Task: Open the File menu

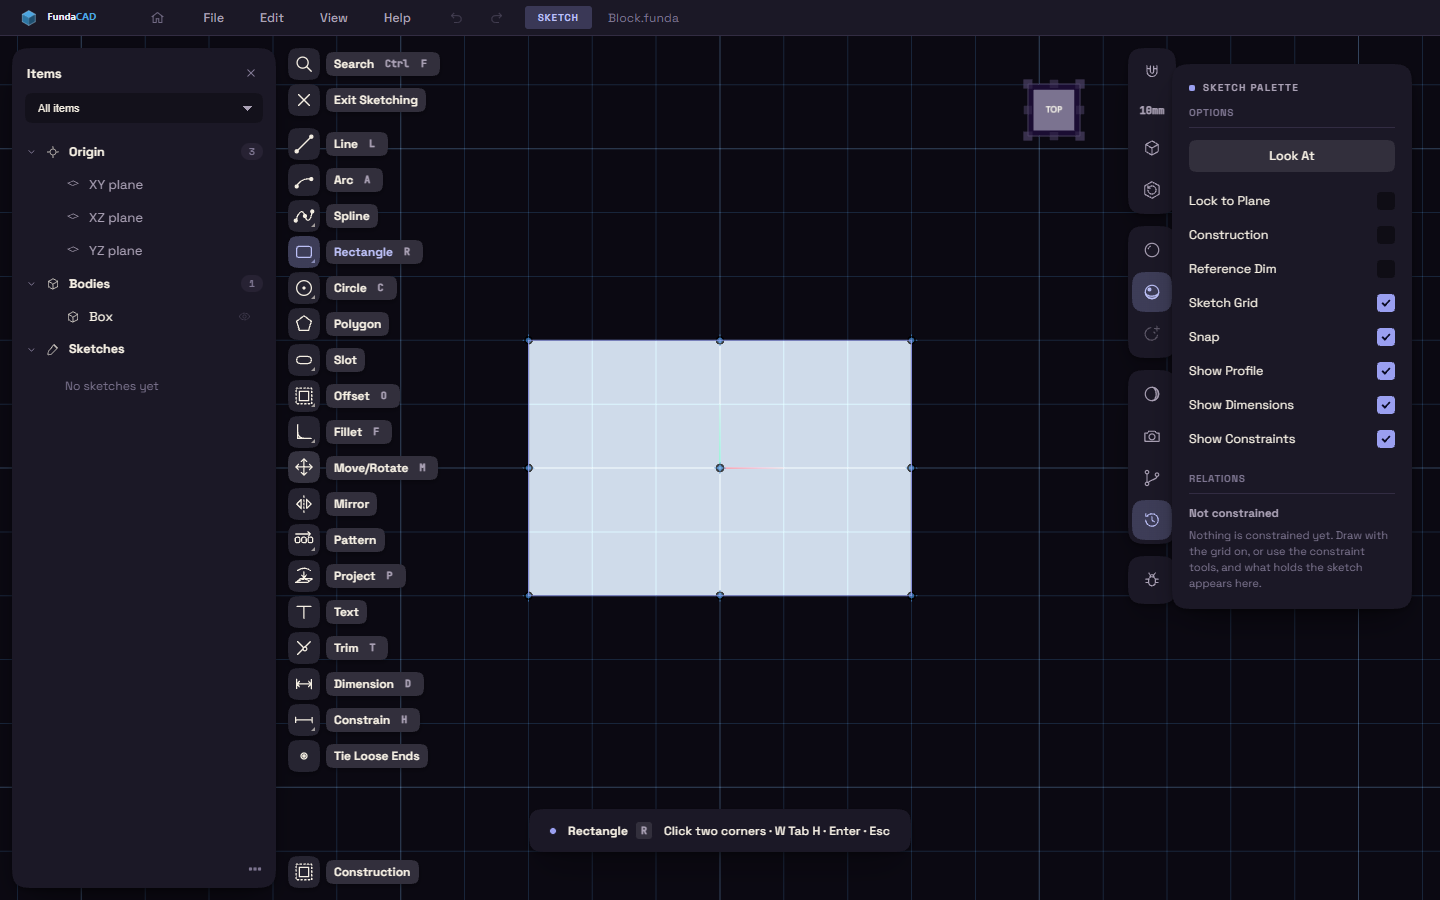Action: point(213,18)
